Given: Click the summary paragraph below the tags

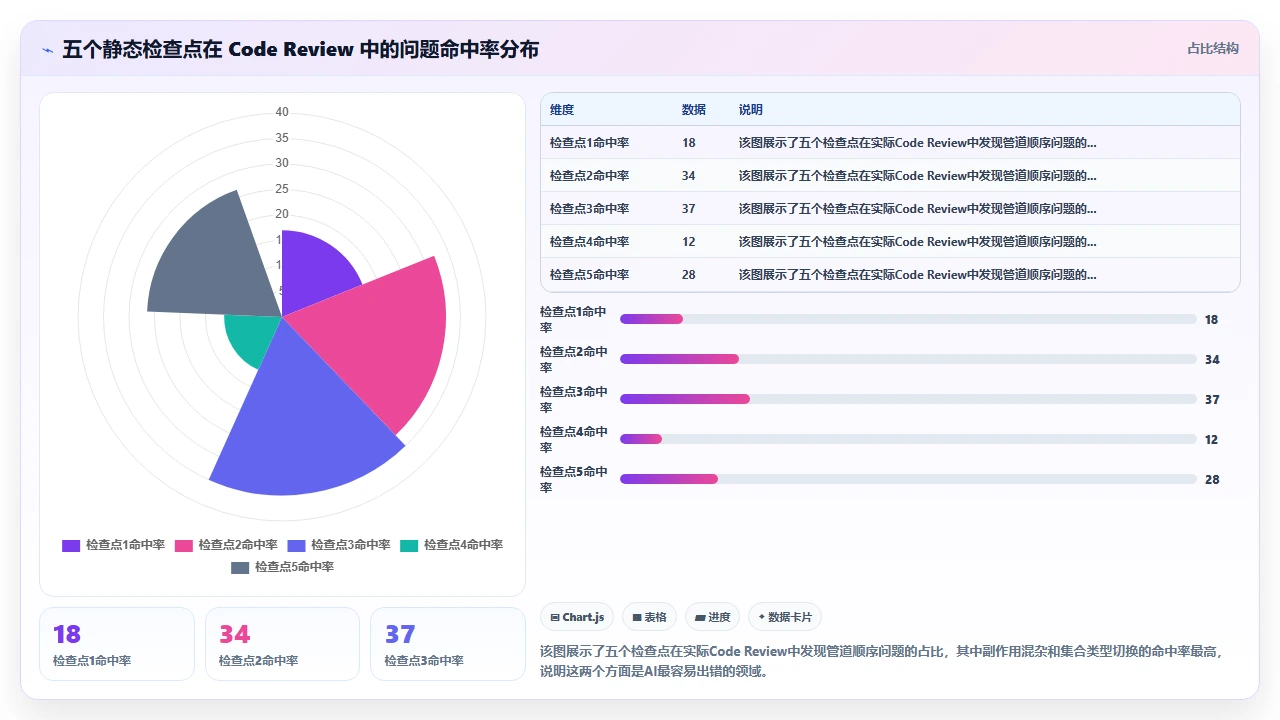Looking at the screenshot, I should (882, 661).
